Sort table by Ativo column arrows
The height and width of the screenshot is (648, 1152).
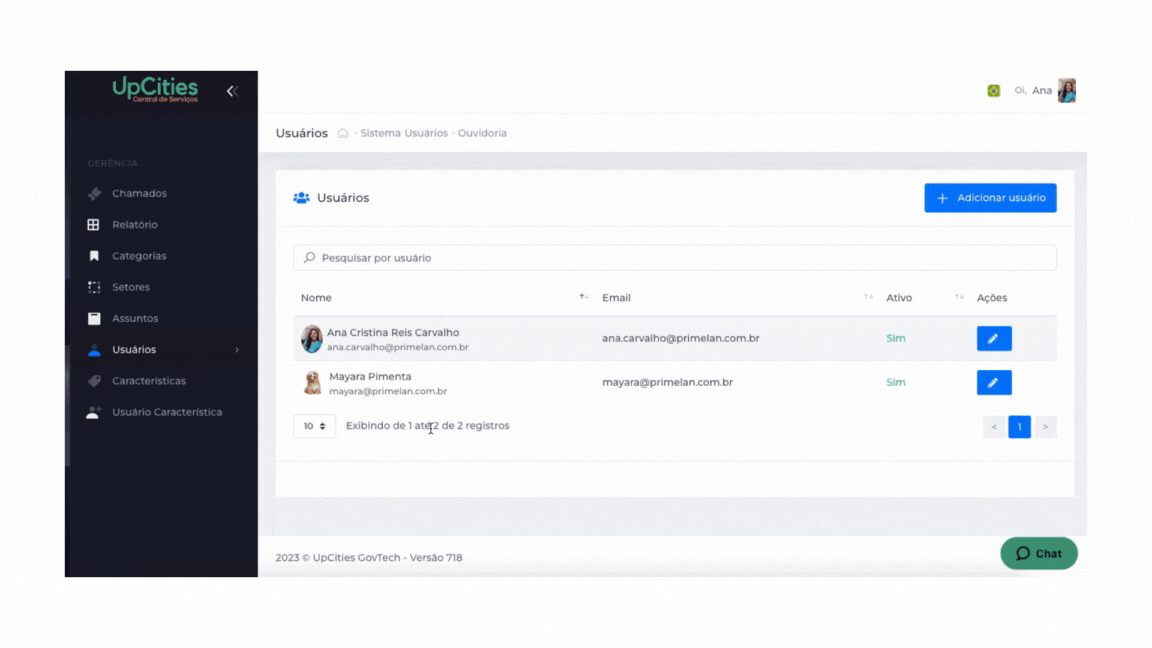(x=959, y=297)
